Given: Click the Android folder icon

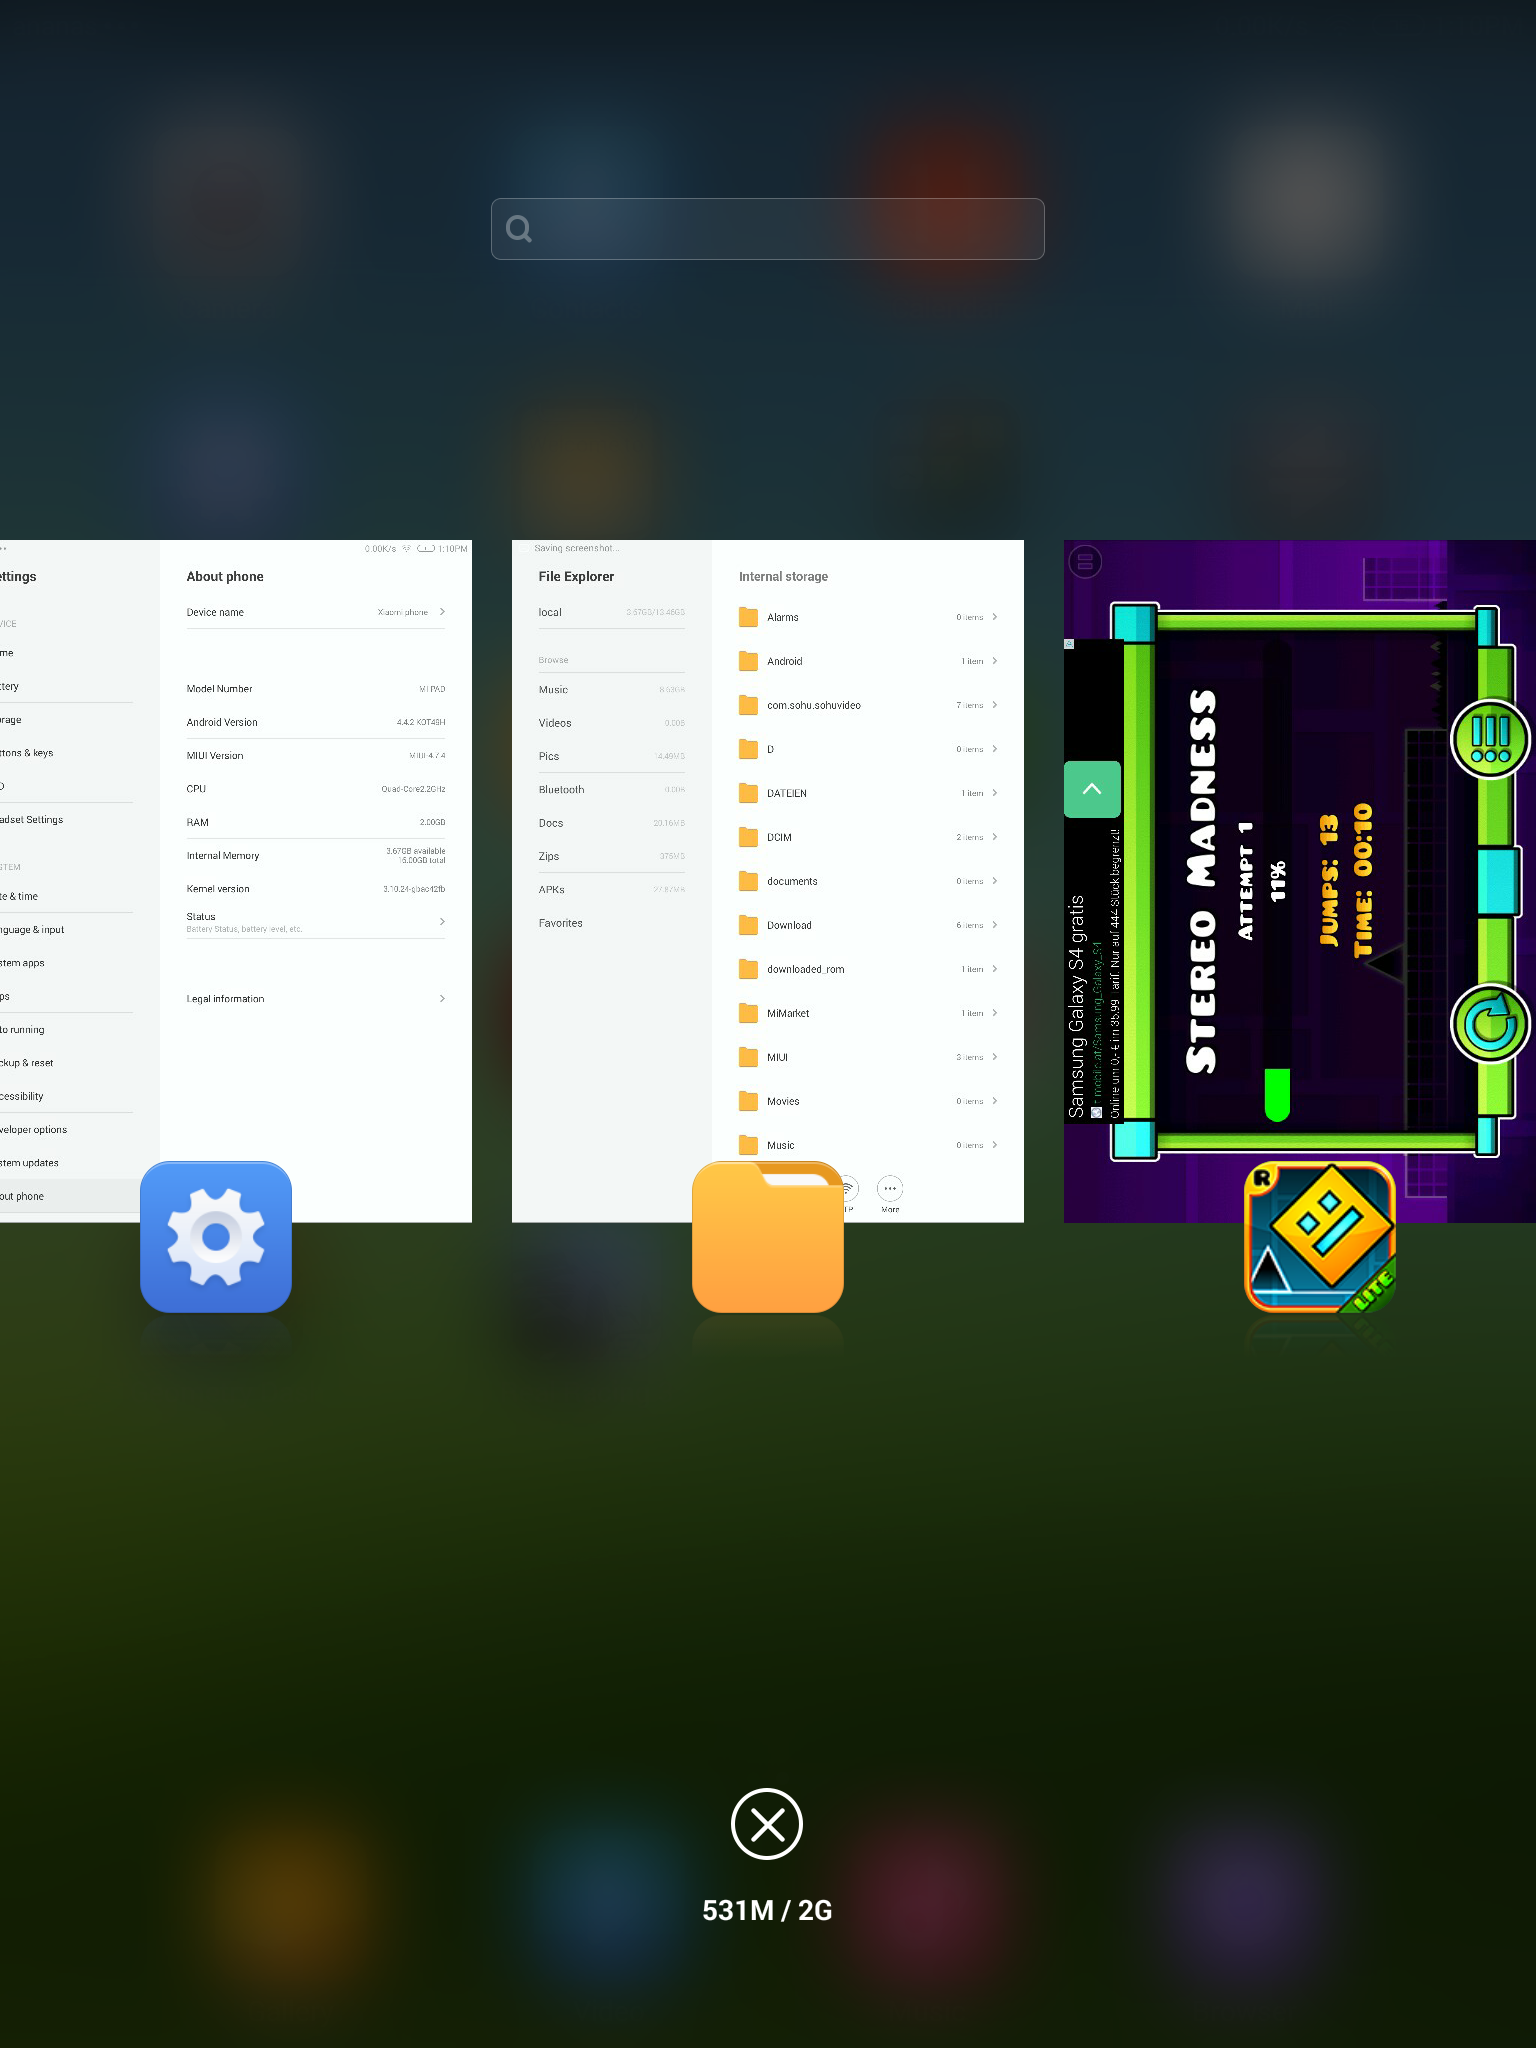Looking at the screenshot, I should [748, 661].
